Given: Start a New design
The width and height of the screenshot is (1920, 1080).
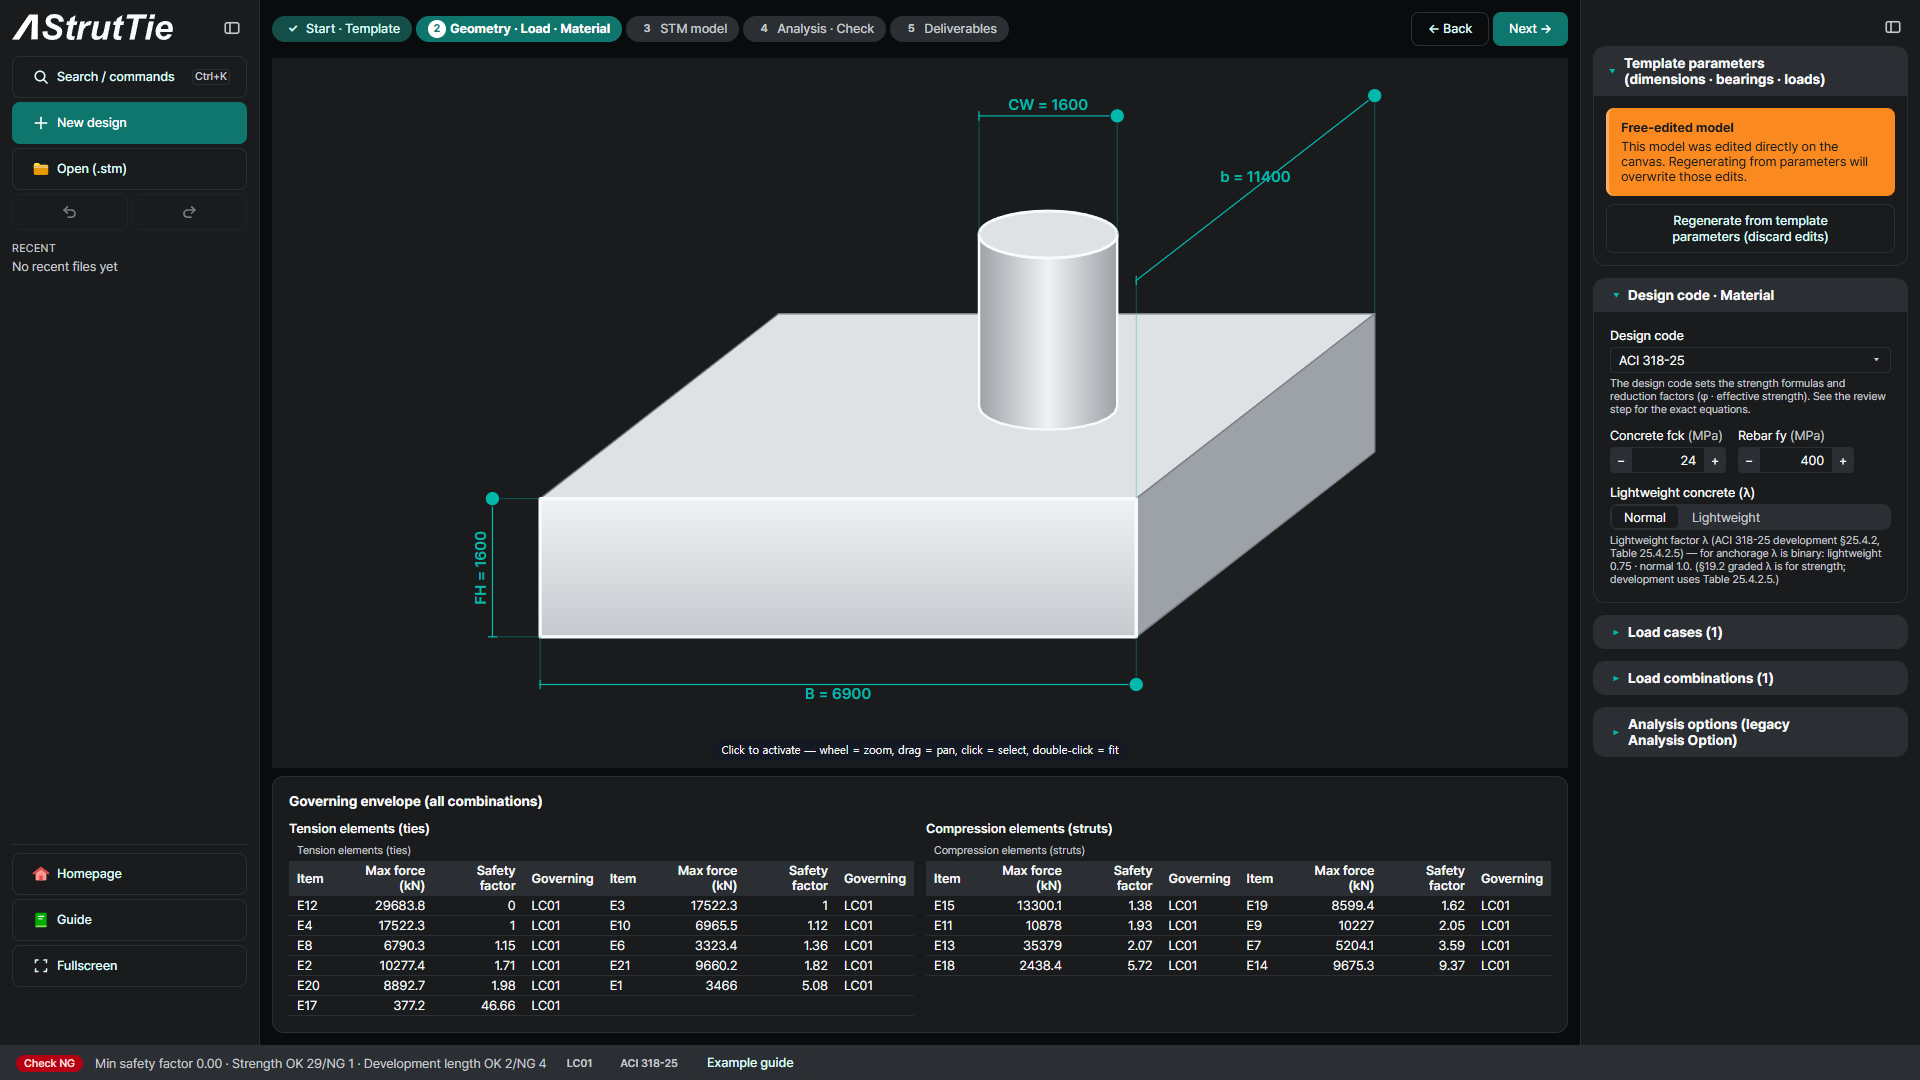Looking at the screenshot, I should coord(129,123).
